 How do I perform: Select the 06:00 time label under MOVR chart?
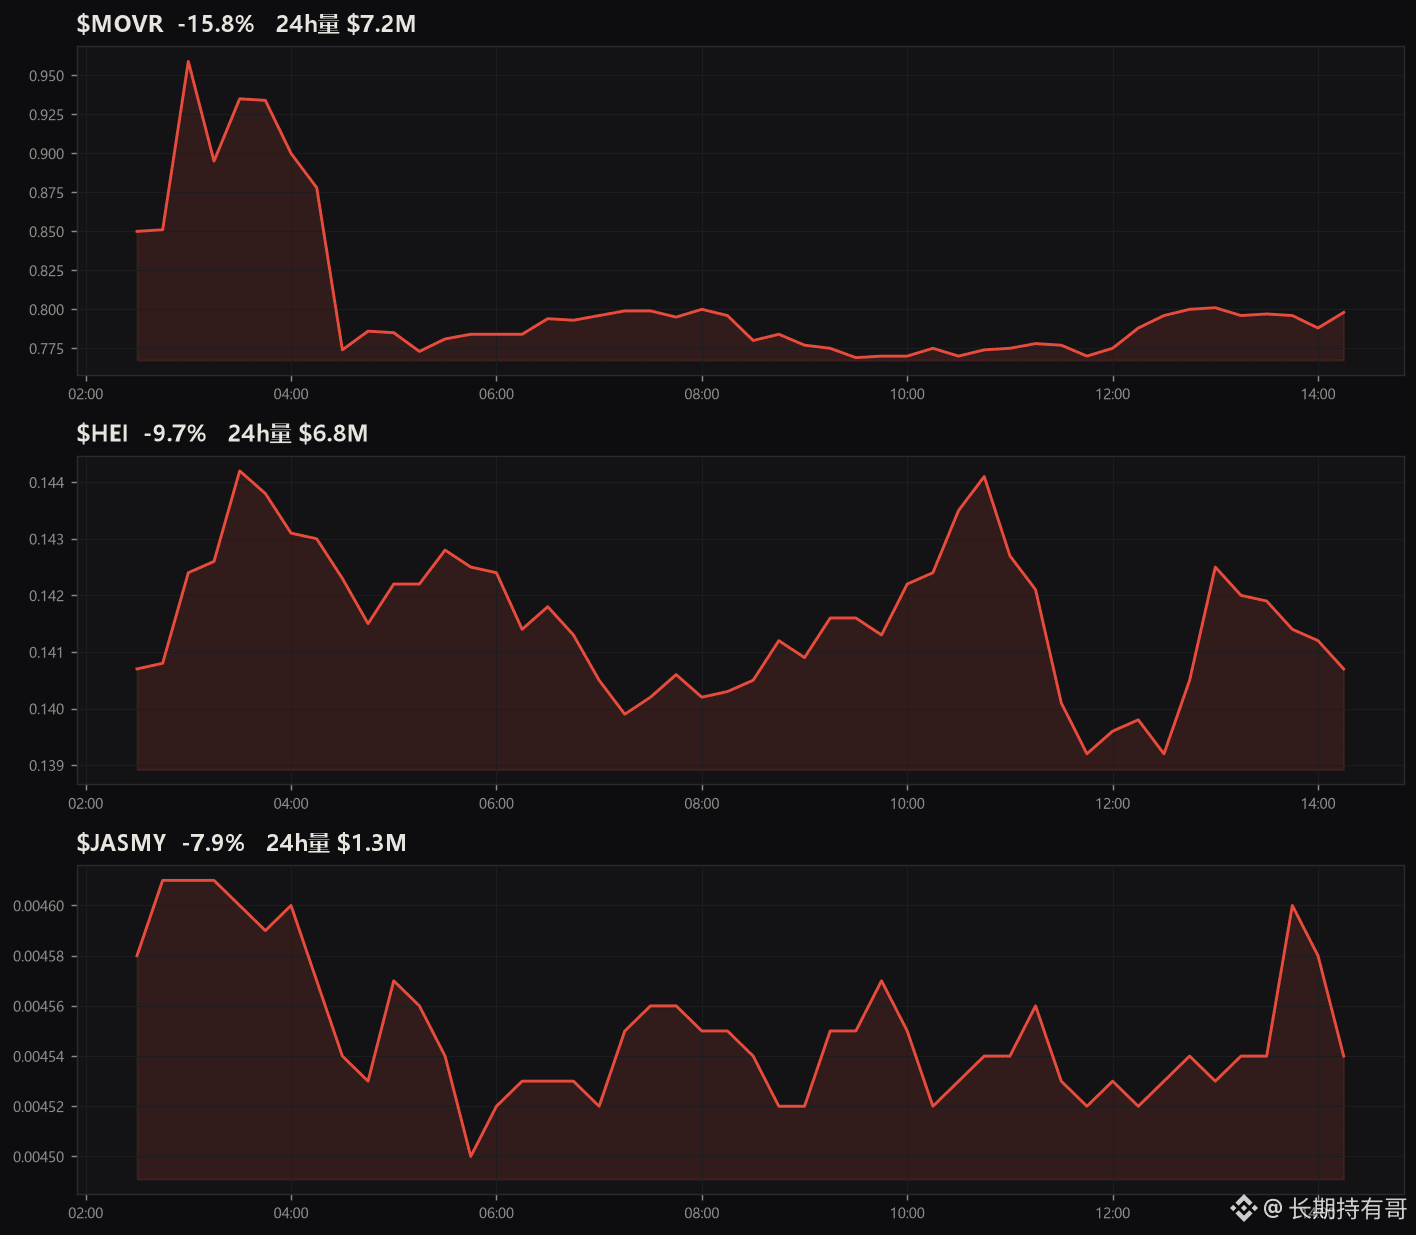pos(497,394)
